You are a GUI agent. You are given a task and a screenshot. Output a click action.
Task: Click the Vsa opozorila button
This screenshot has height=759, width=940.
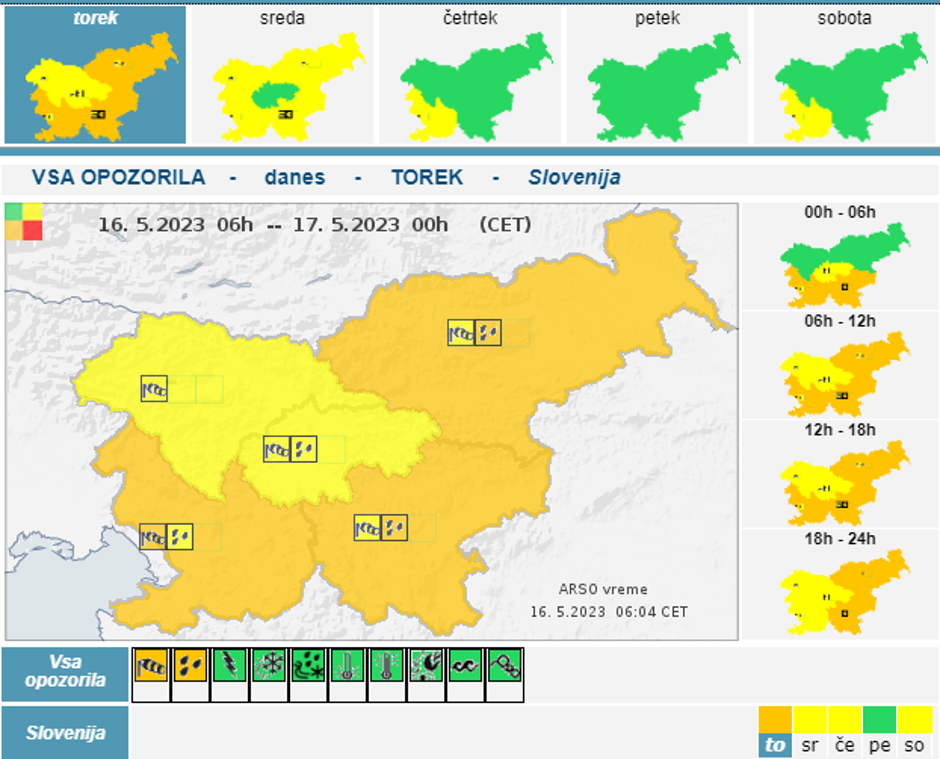pos(65,673)
